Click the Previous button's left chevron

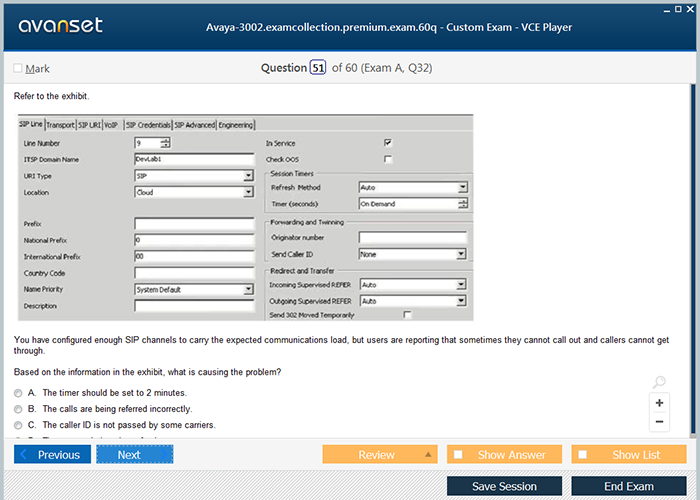pyautogui.click(x=24, y=454)
